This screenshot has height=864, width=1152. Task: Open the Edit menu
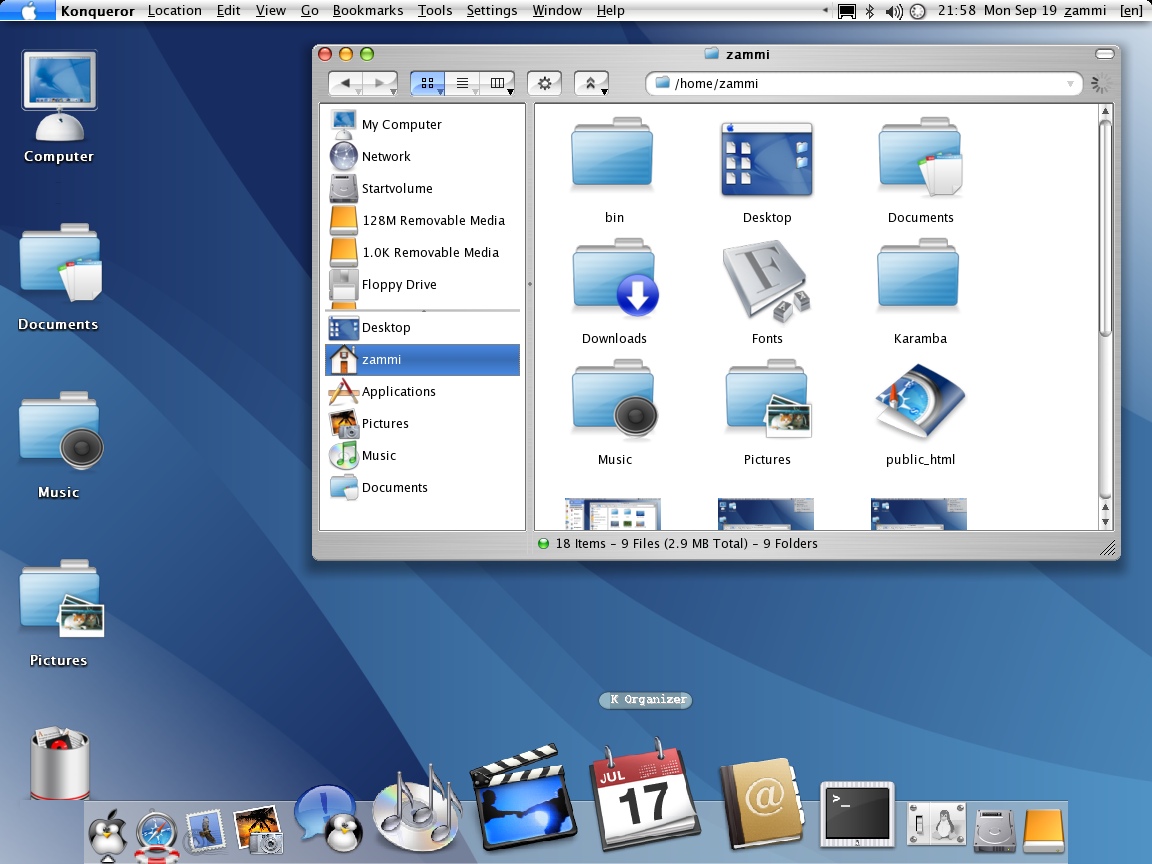(x=228, y=10)
